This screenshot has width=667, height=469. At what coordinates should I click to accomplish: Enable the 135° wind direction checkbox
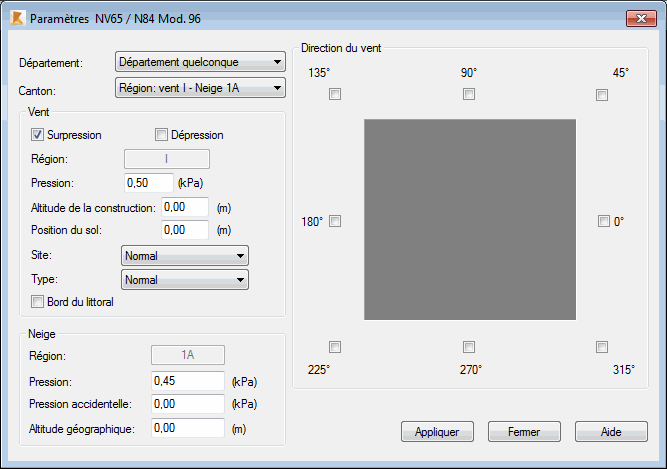pos(335,94)
